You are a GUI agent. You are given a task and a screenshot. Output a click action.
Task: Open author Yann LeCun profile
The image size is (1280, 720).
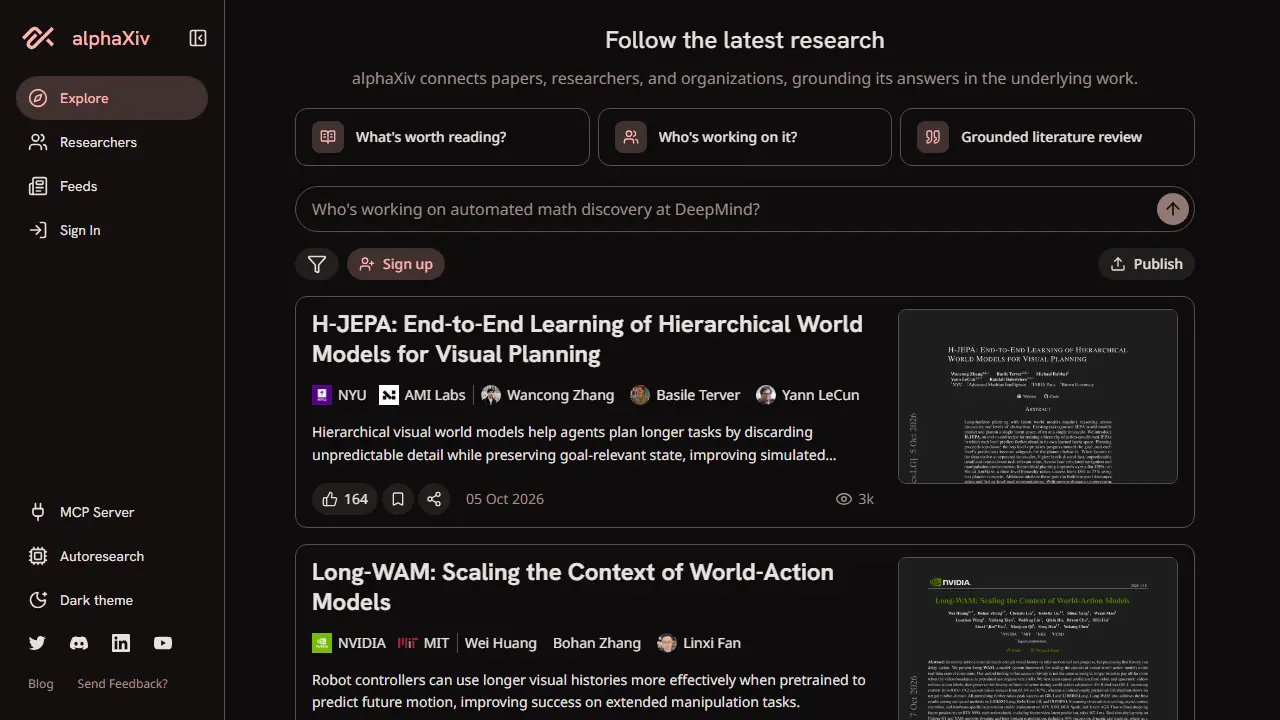coord(808,395)
